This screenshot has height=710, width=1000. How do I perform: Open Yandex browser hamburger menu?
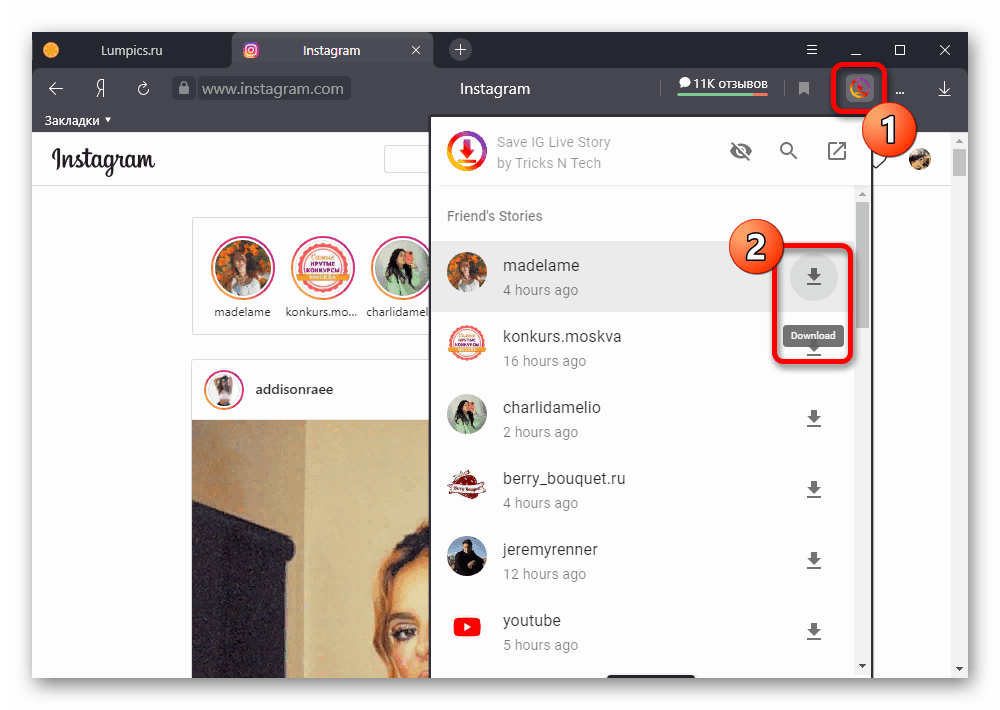coord(812,50)
